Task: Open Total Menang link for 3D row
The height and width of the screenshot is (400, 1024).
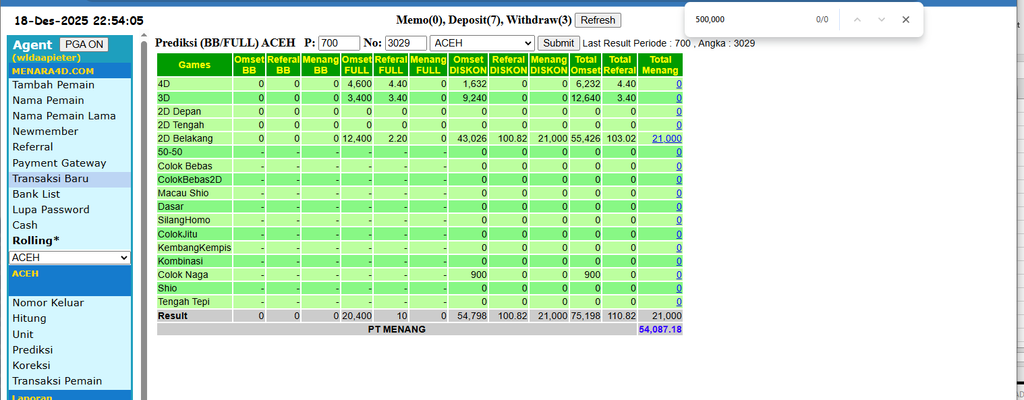Action: pyautogui.click(x=679, y=97)
